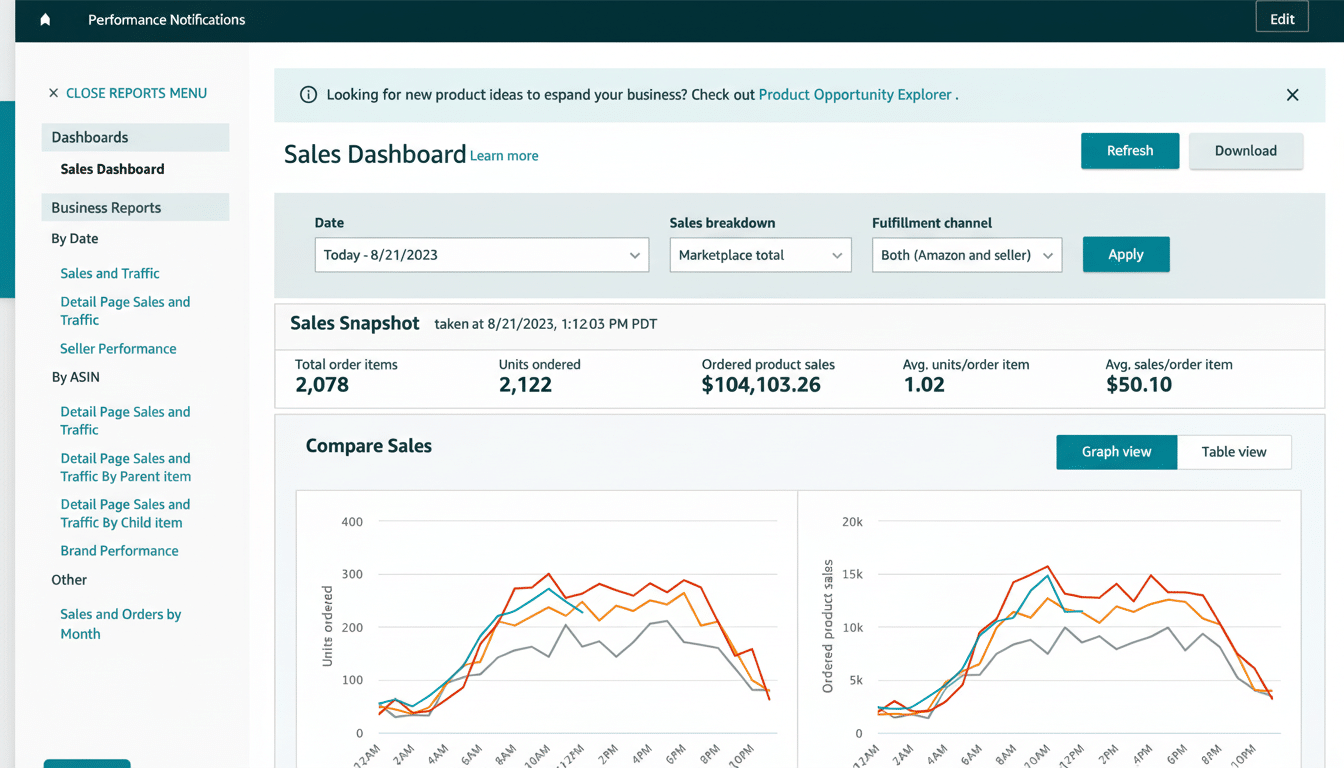Viewport: 1344px width, 768px height.
Task: Select Graph view in the Compare Sales panel
Action: tap(1116, 452)
